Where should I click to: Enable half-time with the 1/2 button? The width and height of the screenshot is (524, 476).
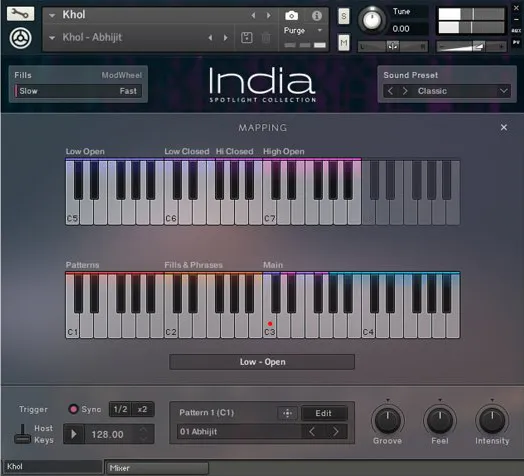[120, 409]
